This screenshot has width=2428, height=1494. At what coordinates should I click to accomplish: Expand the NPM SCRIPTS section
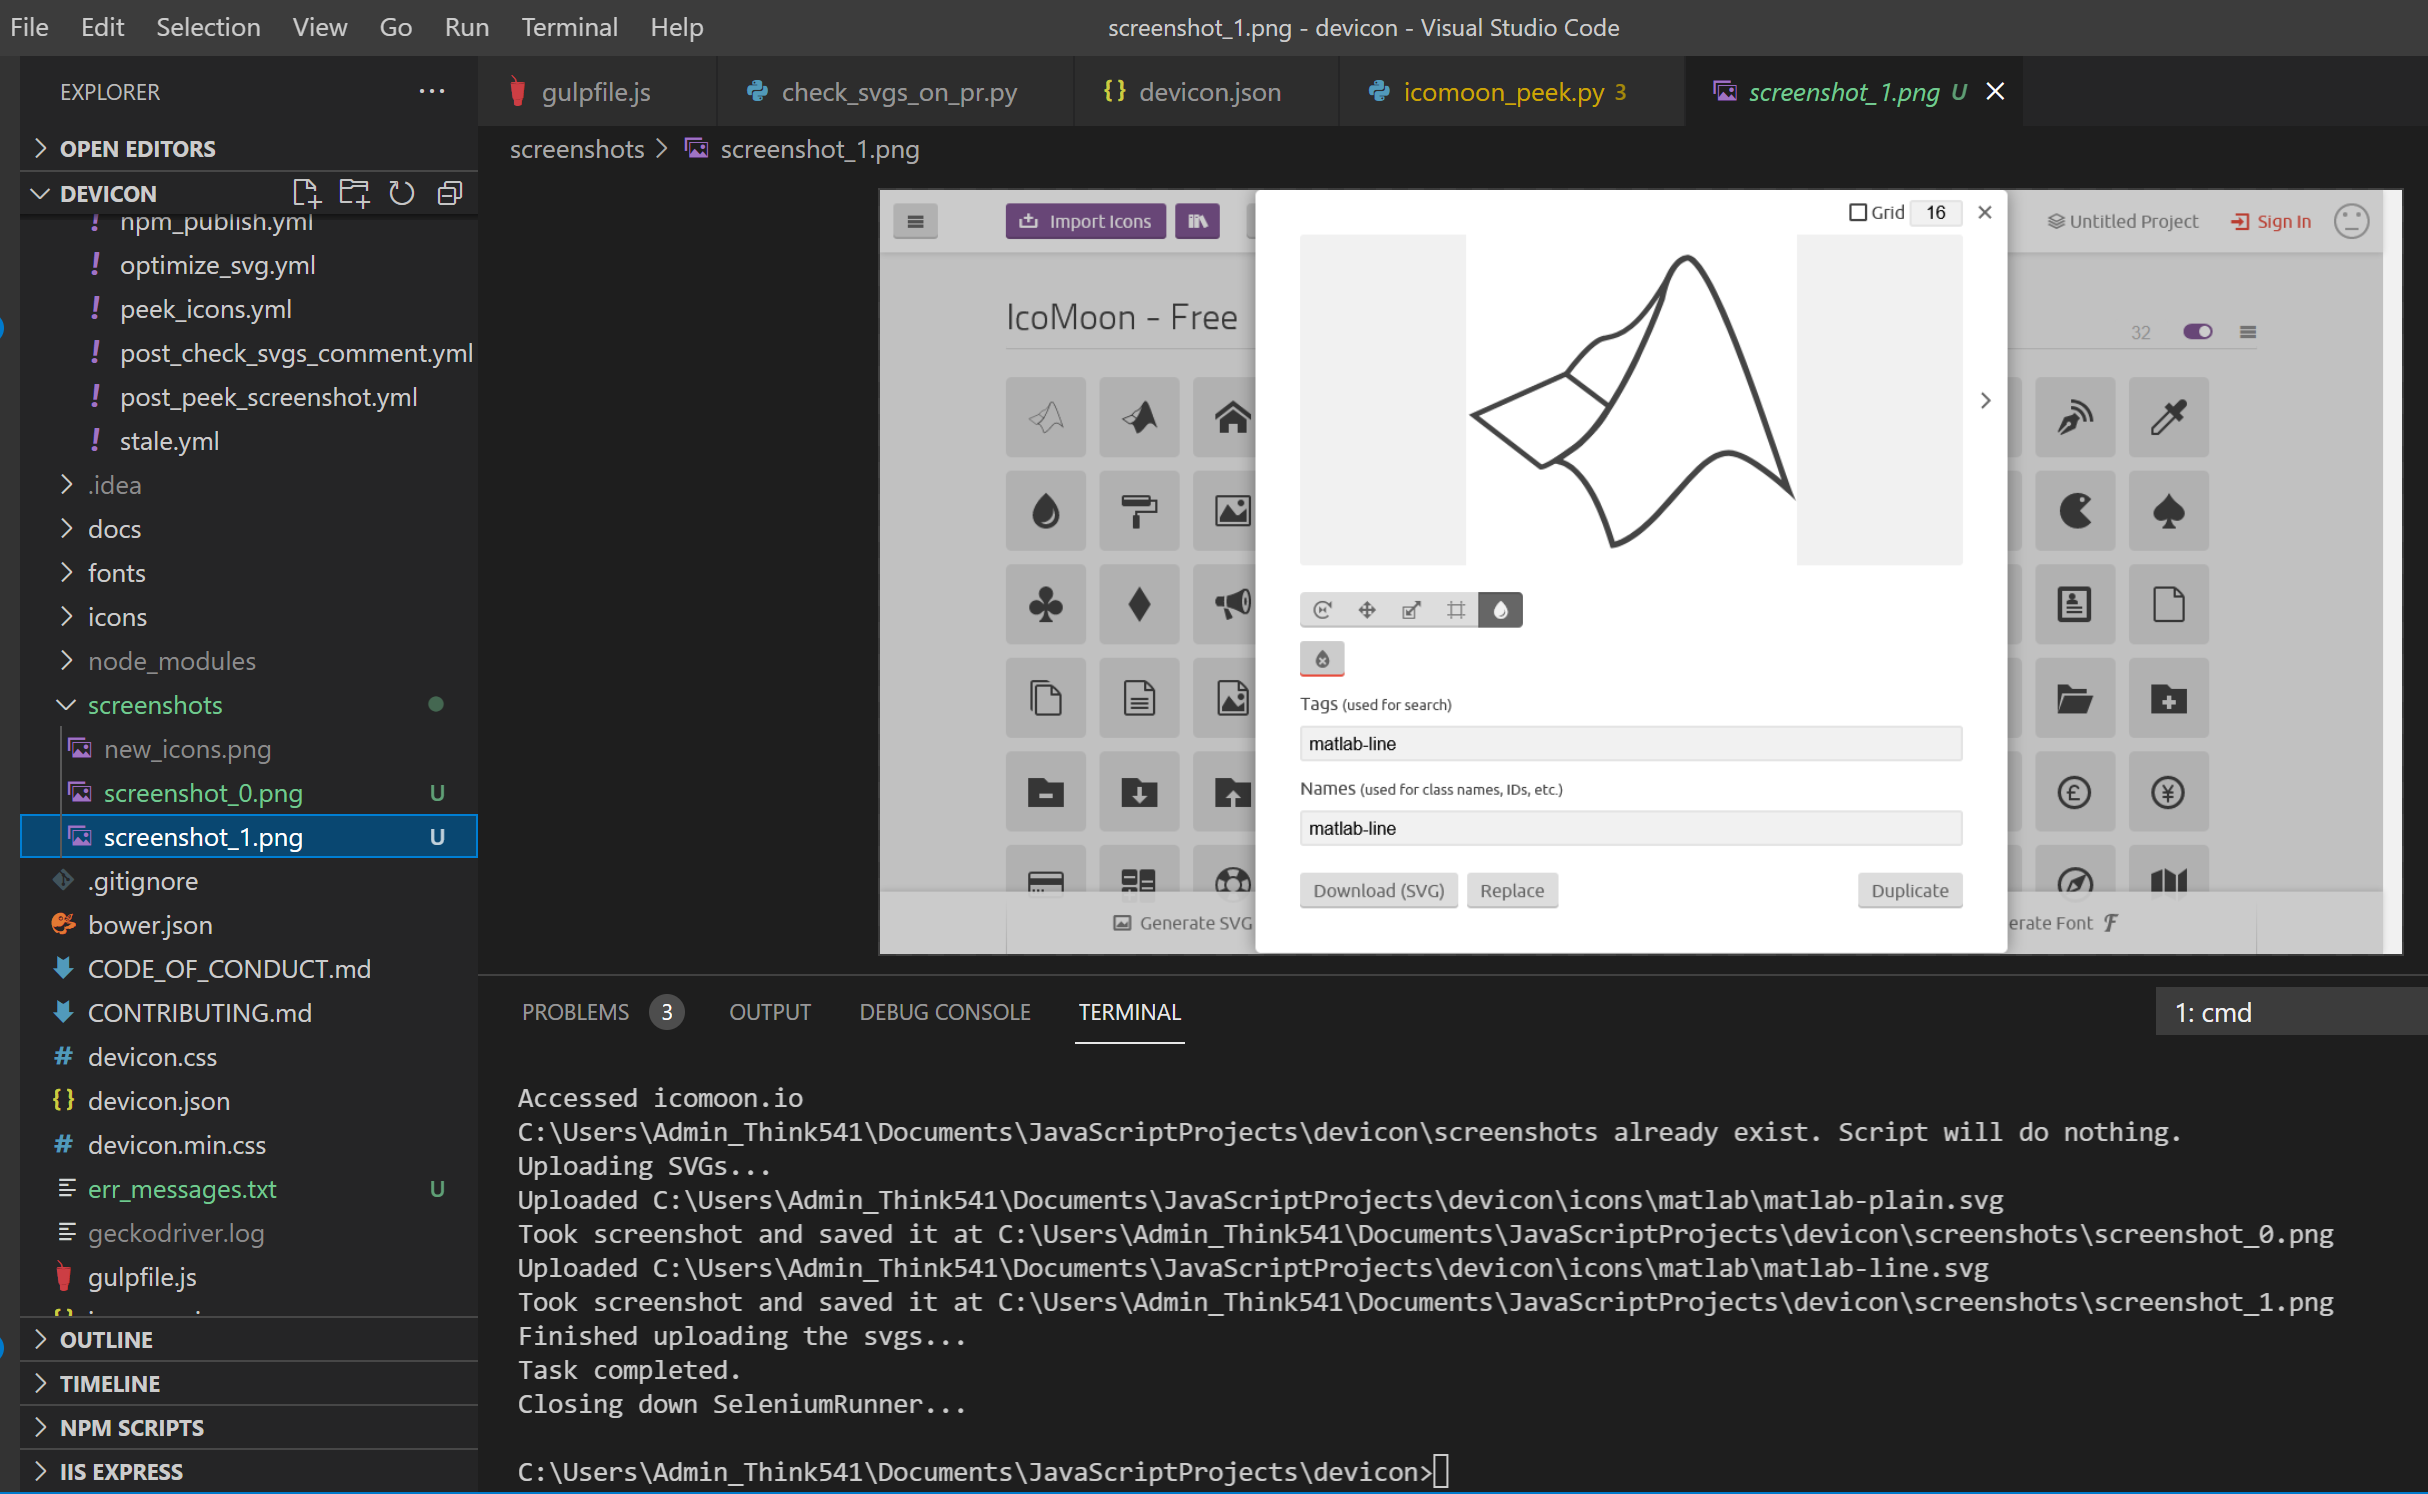point(249,1428)
